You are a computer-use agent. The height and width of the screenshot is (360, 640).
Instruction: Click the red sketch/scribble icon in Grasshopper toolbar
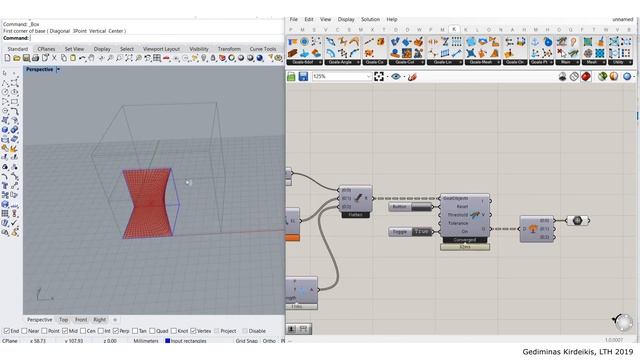[412, 76]
